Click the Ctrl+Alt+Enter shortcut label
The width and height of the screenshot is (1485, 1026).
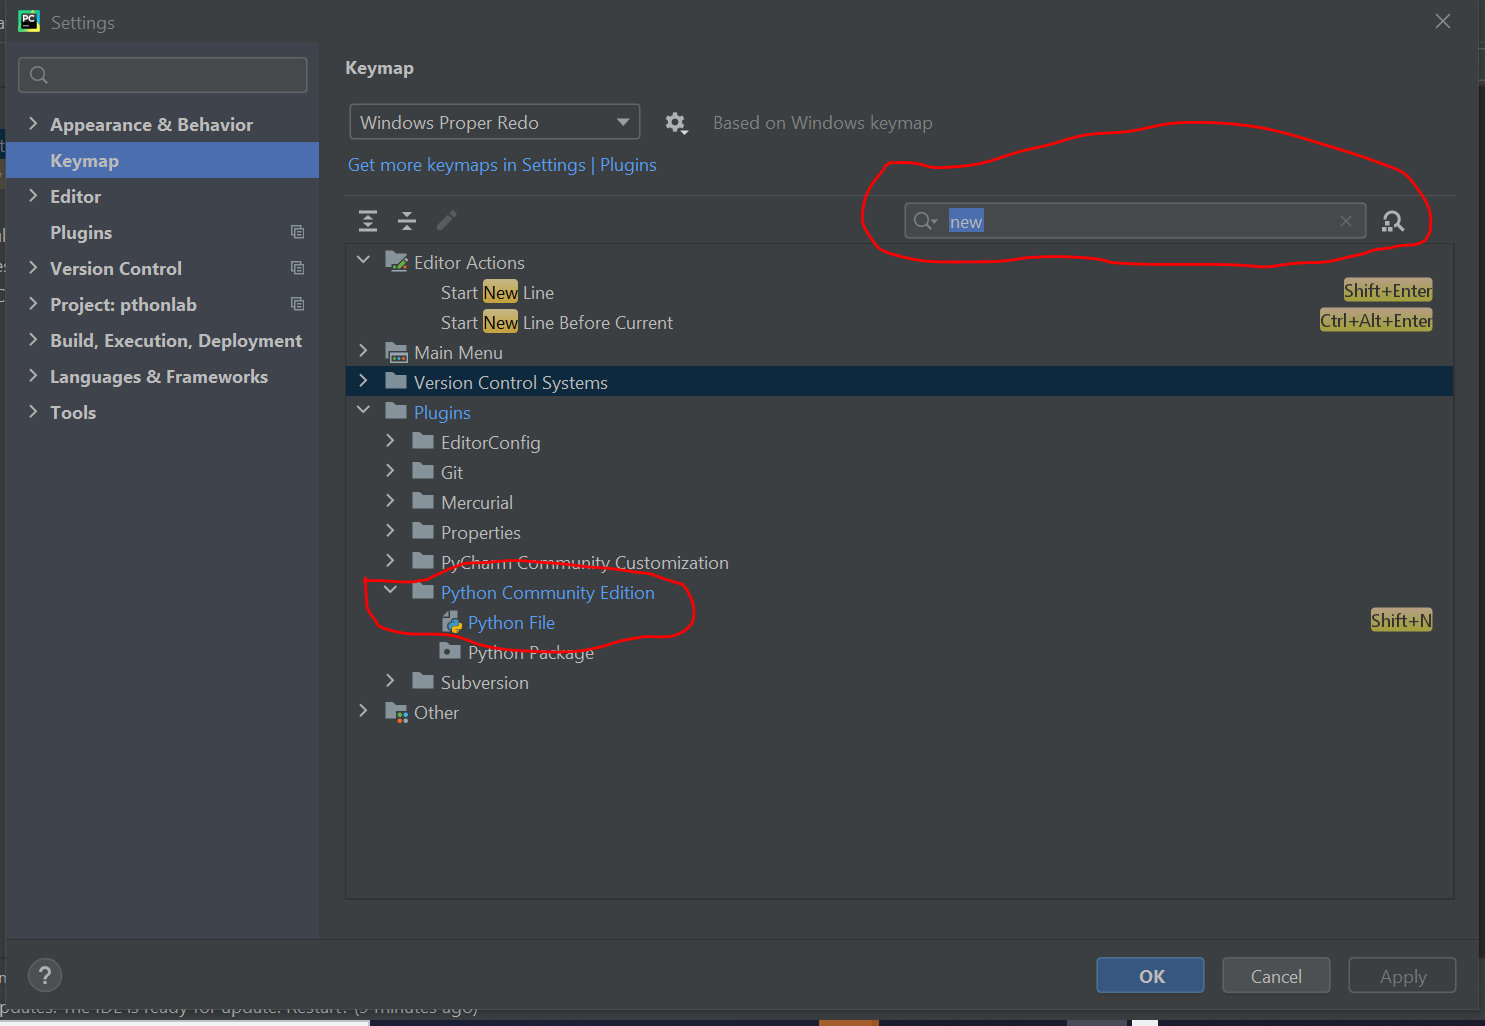click(1376, 321)
